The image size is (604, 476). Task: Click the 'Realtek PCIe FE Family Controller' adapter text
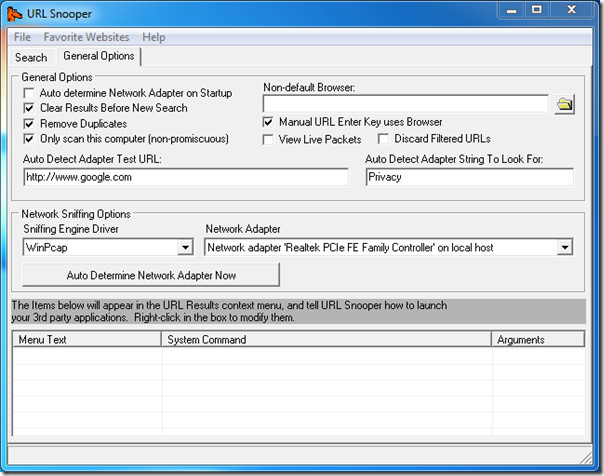[360, 248]
